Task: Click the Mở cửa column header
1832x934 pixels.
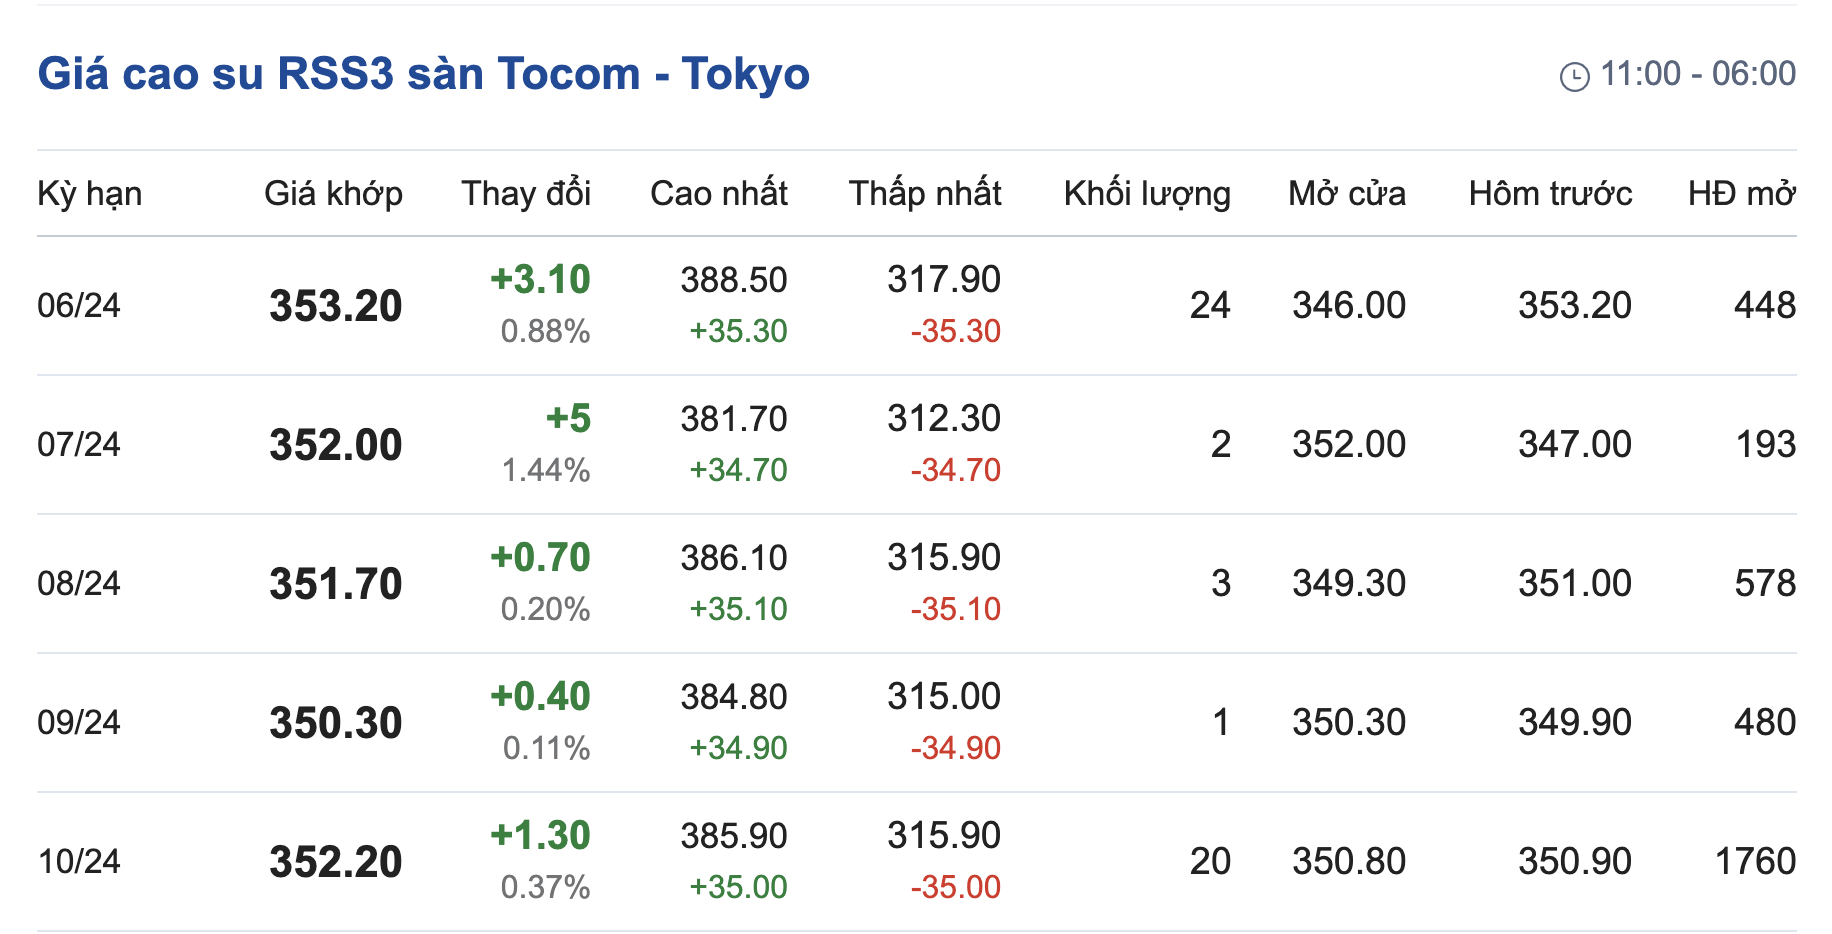Action: coord(1346,193)
